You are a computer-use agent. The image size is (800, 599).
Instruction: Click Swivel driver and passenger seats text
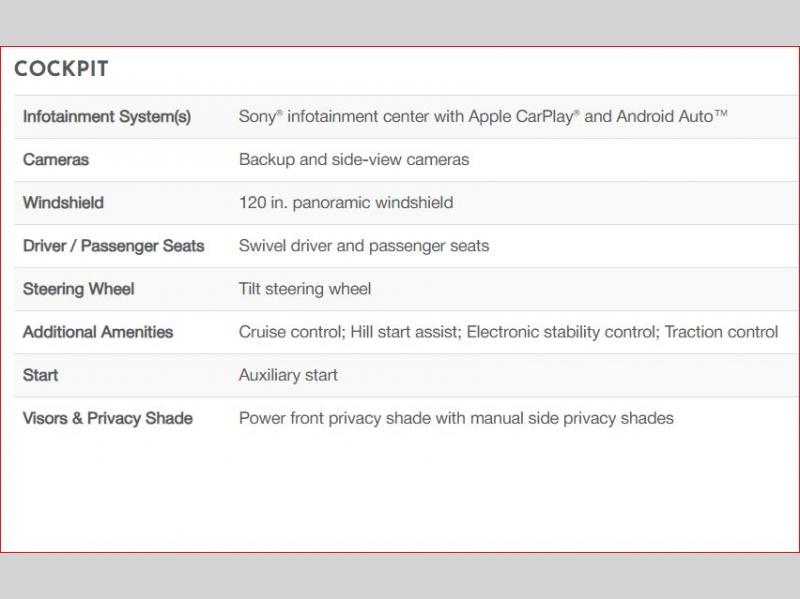(364, 246)
